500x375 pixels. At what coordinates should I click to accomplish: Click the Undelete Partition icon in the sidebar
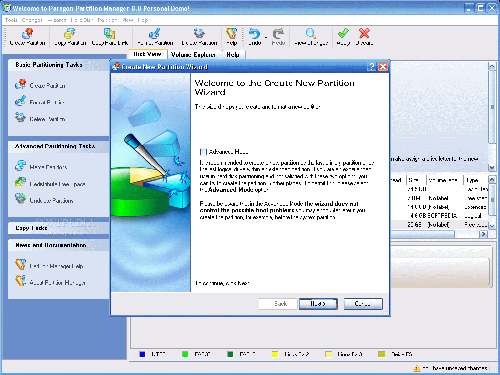click(x=20, y=199)
